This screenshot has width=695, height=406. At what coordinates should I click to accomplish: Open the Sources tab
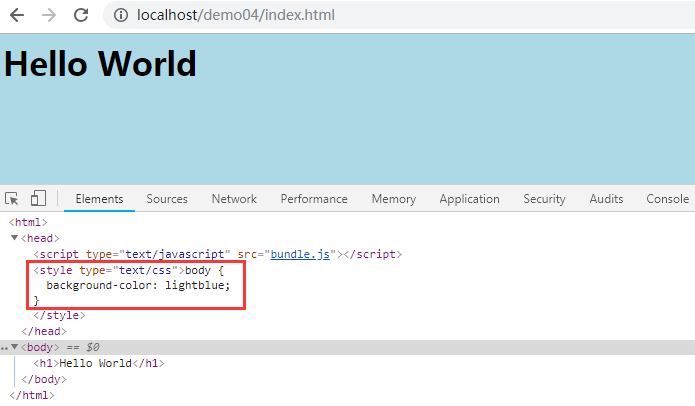[167, 199]
